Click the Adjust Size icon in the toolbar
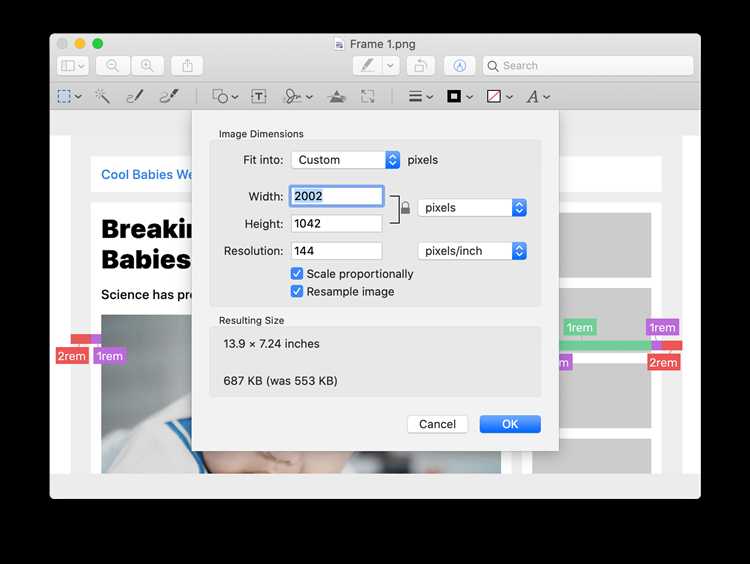750x564 pixels. point(367,97)
